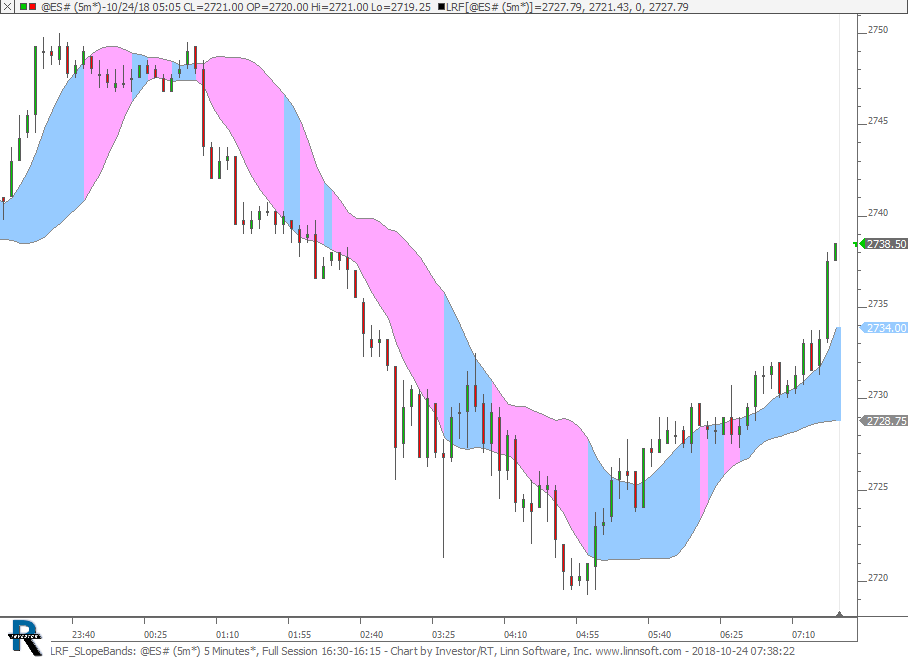Click the 2740 price scale label

(877, 213)
